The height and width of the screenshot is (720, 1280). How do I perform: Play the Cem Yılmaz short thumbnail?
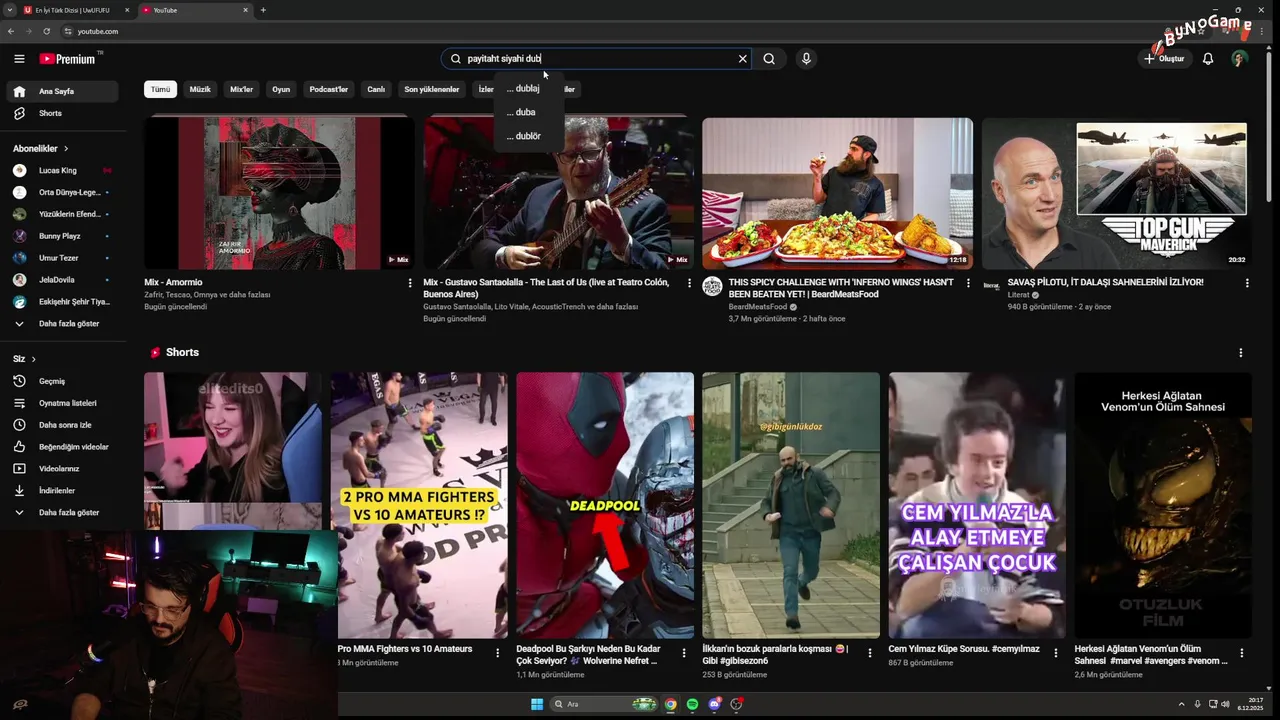click(977, 505)
